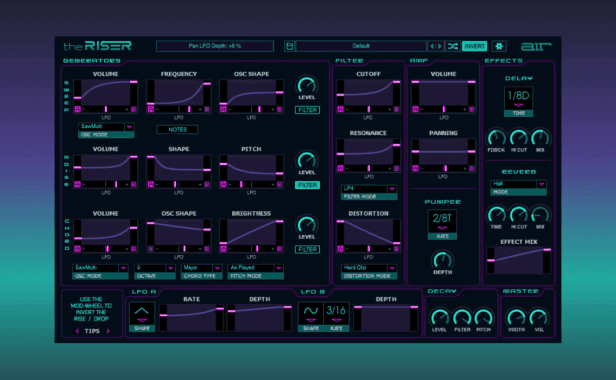Open the LFO B SHAPE selector
This screenshot has height=380, width=616.
pos(310,314)
